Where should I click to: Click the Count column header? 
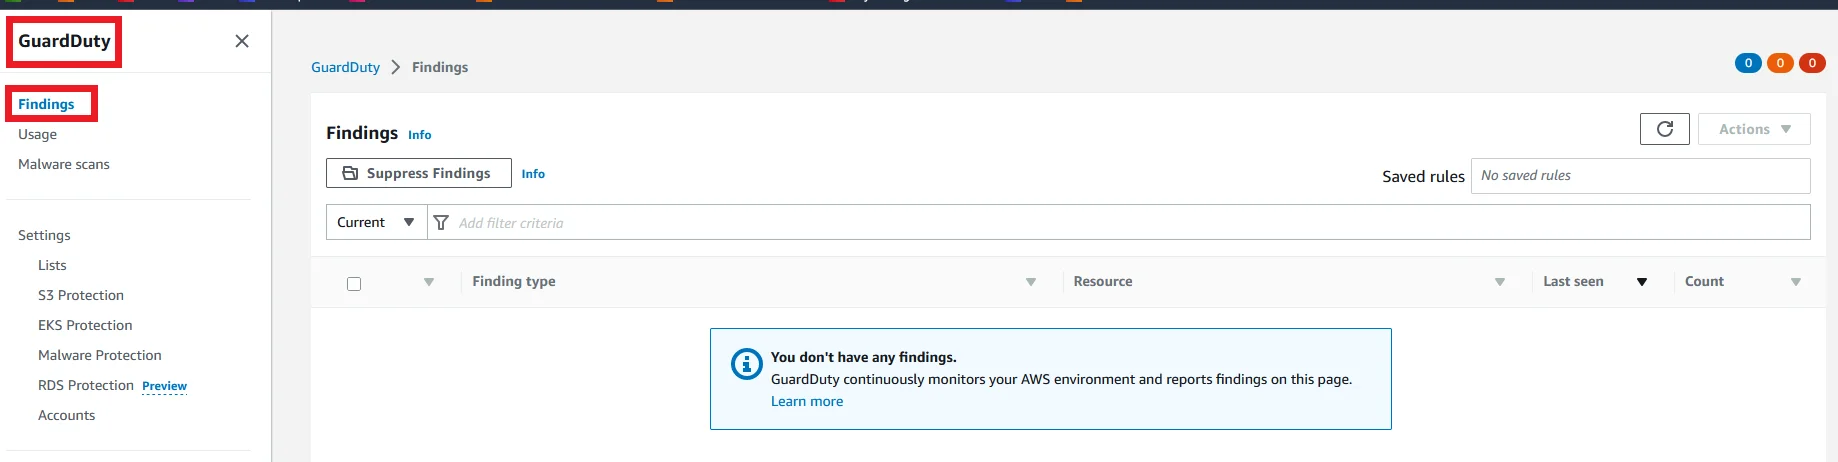[1704, 281]
